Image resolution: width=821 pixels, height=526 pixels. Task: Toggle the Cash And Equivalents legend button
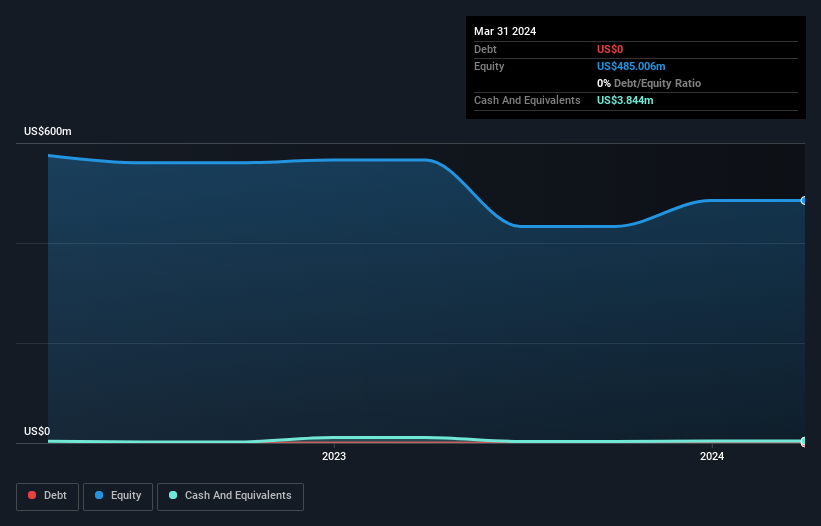coord(230,496)
